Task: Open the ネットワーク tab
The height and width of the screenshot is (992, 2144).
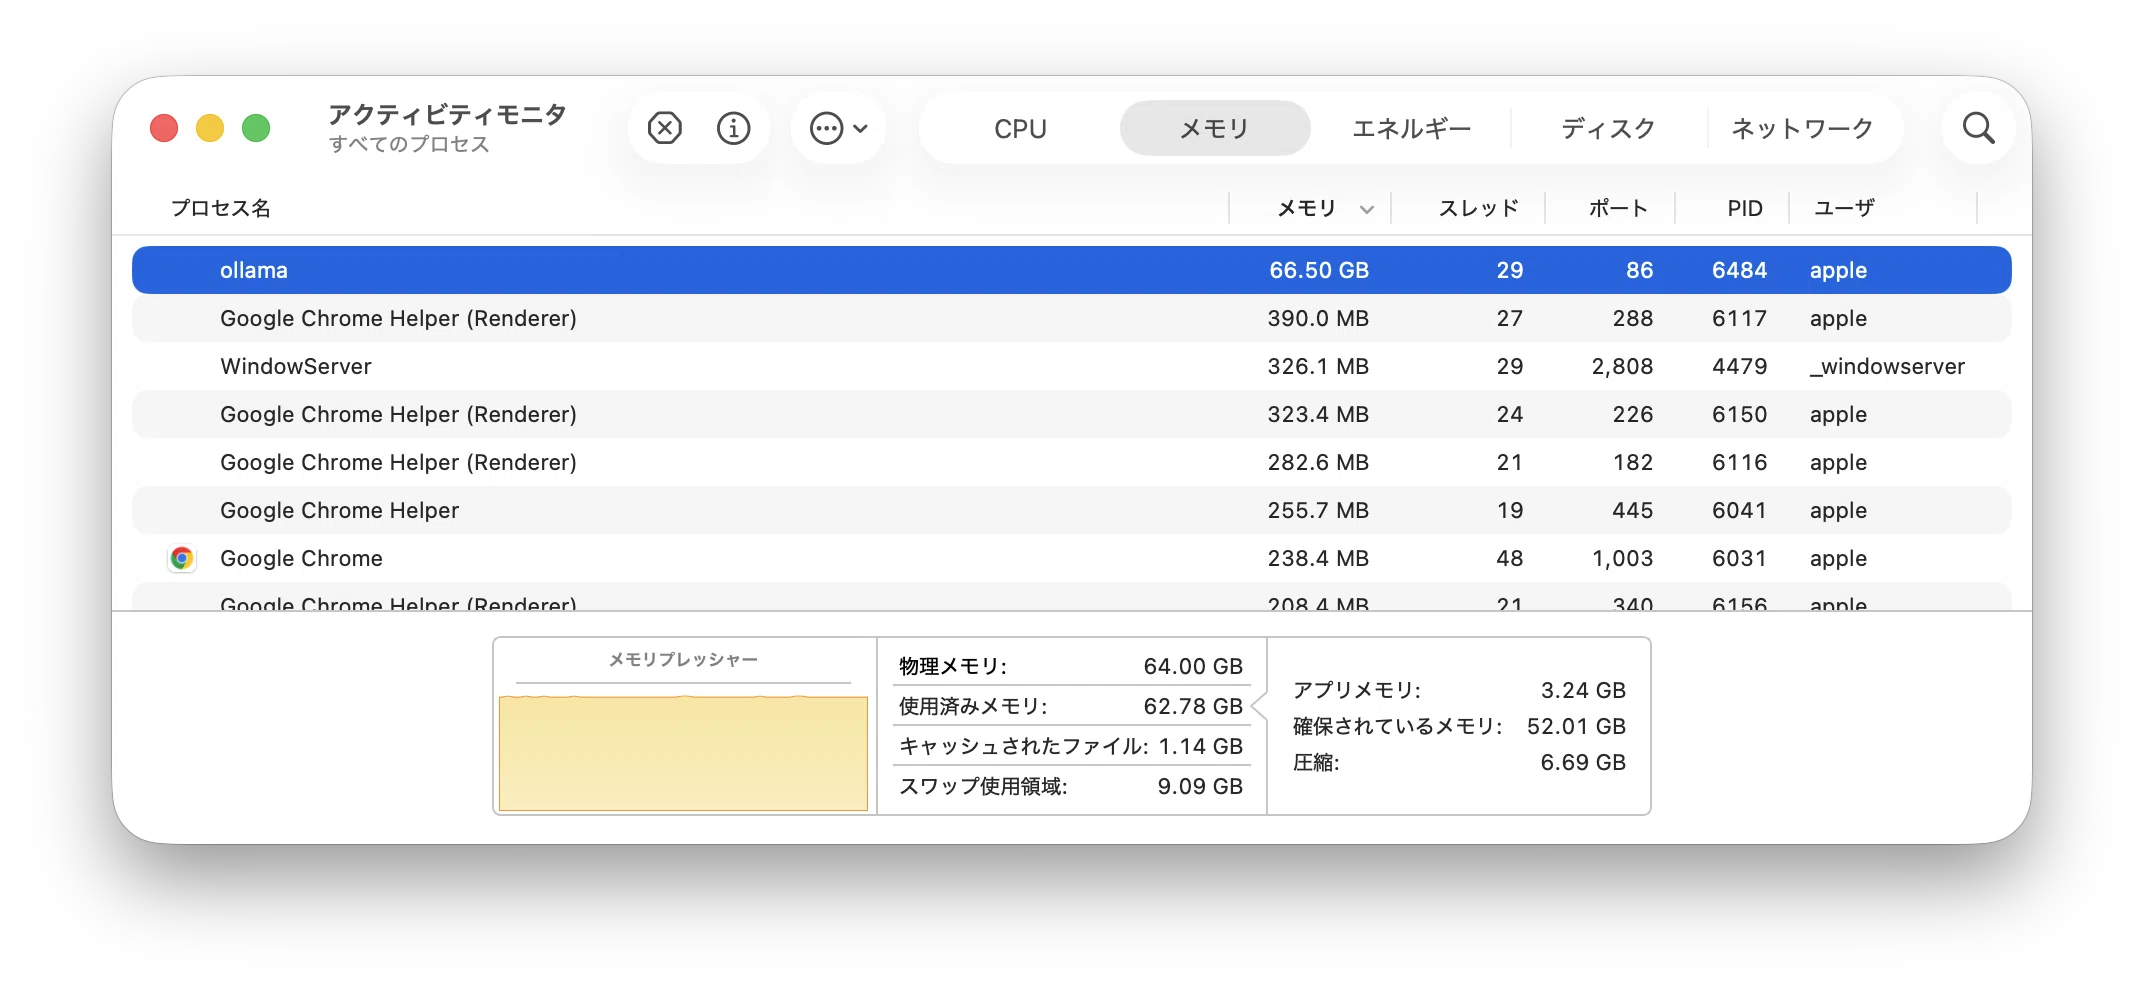Action: 1802,128
